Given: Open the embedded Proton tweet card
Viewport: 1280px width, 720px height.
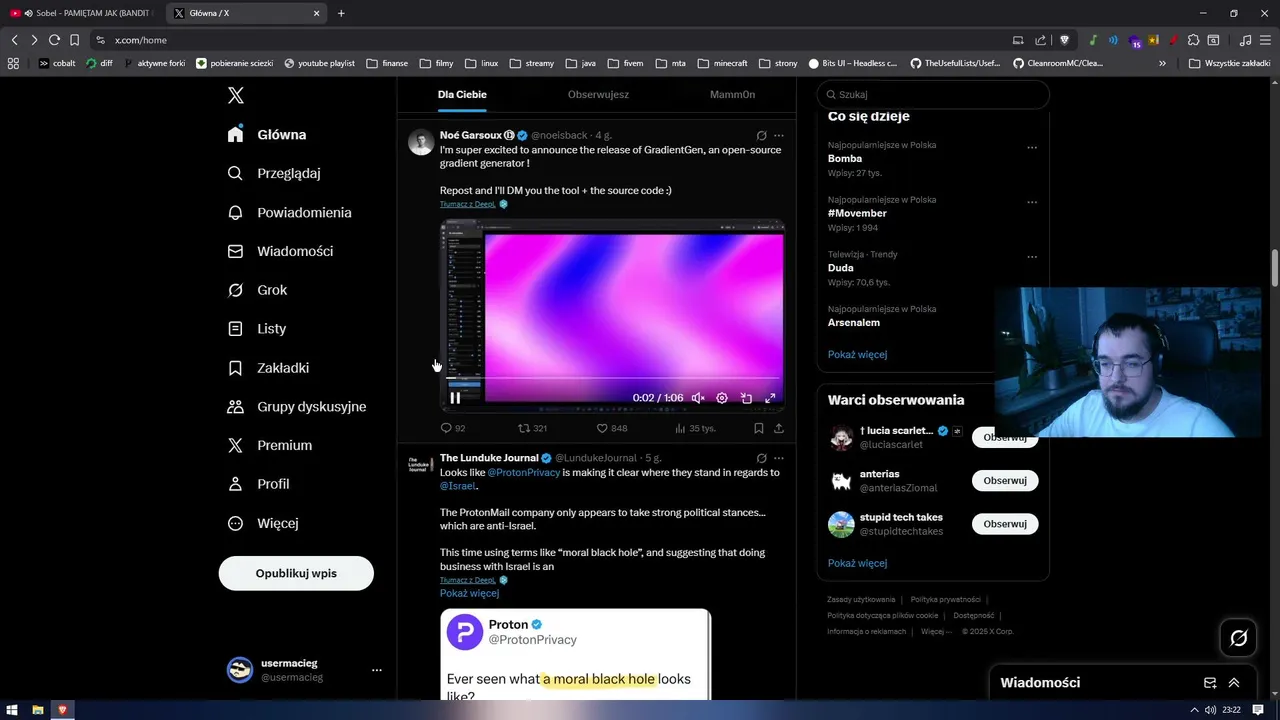Looking at the screenshot, I should 575,654.
